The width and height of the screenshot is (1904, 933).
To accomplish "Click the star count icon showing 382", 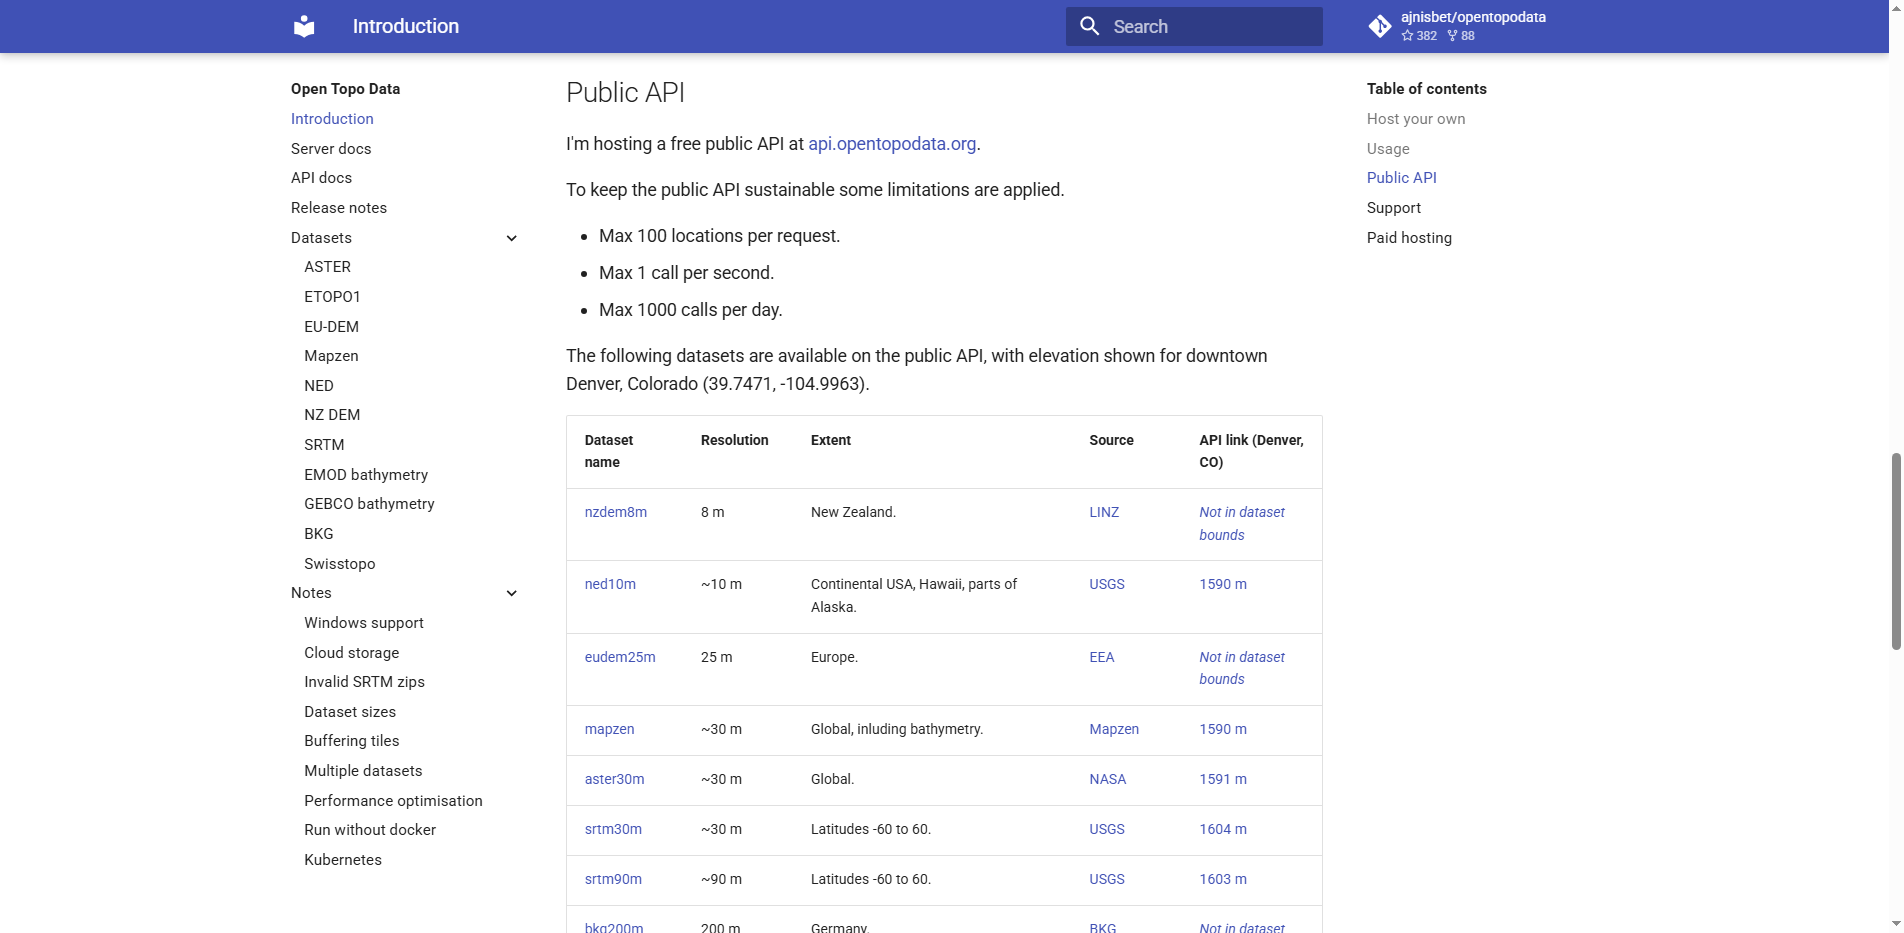I will coord(1410,35).
